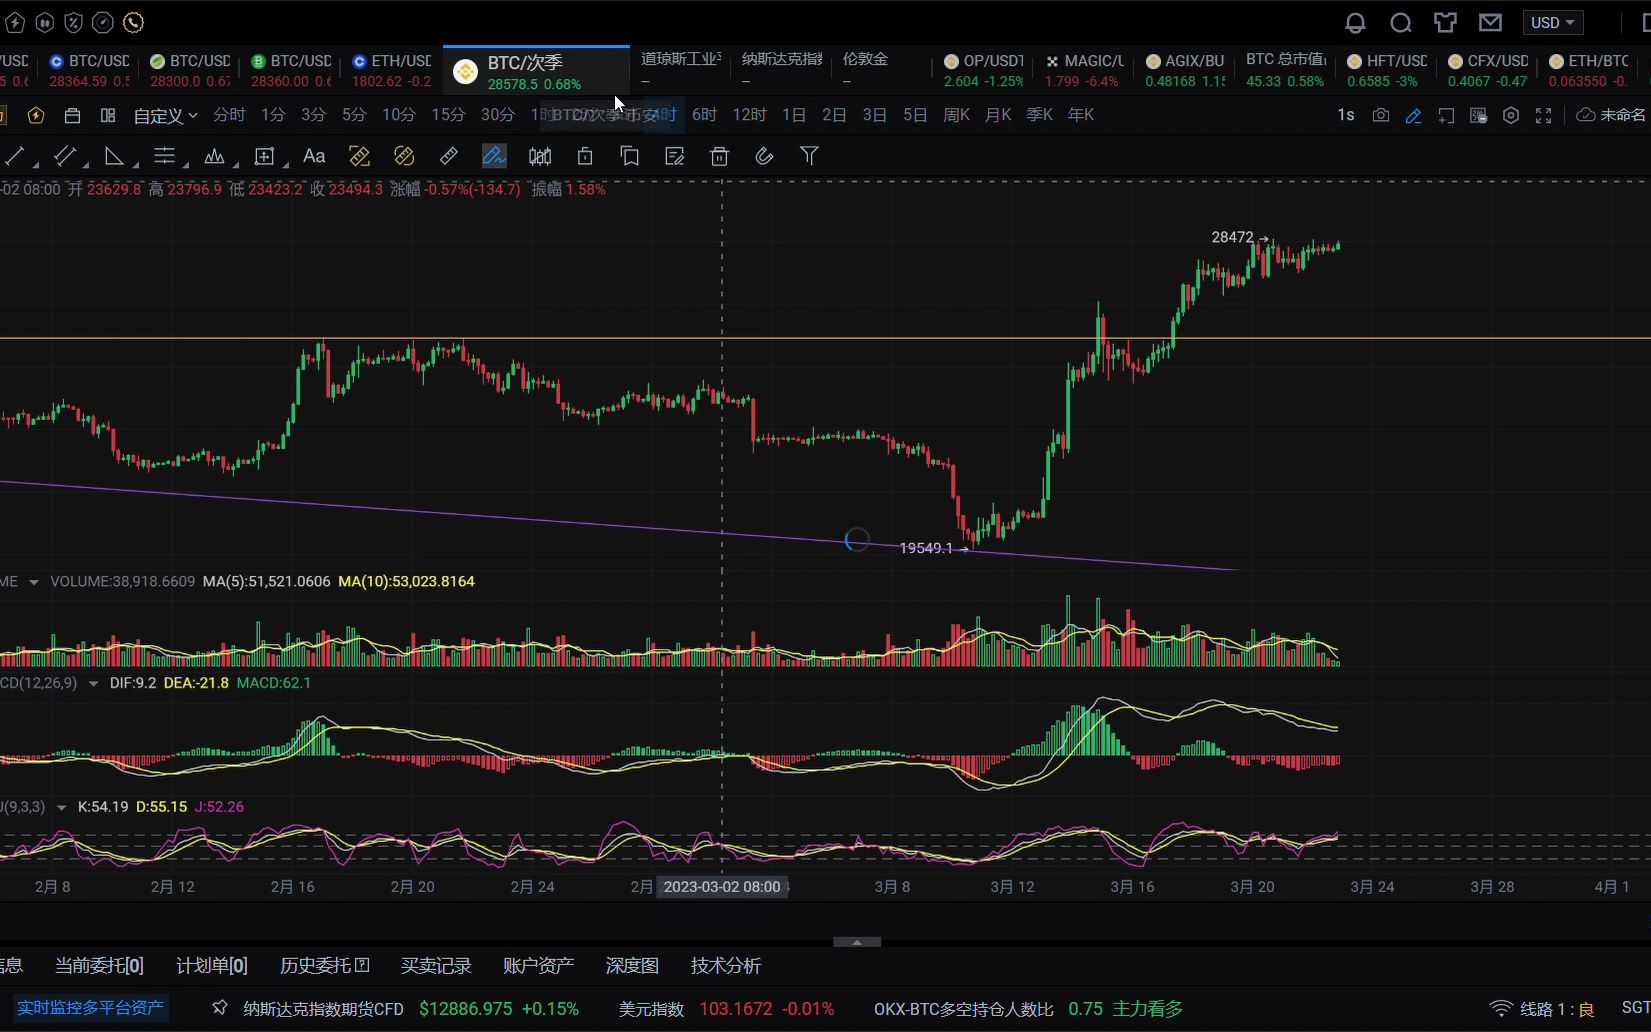Expand the 自定义 custom period dropdown
This screenshot has height=1032, width=1651.
point(165,116)
